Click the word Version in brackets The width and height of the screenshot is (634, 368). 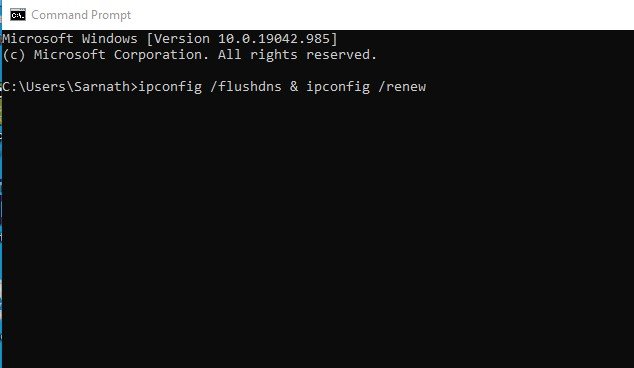[182, 39]
